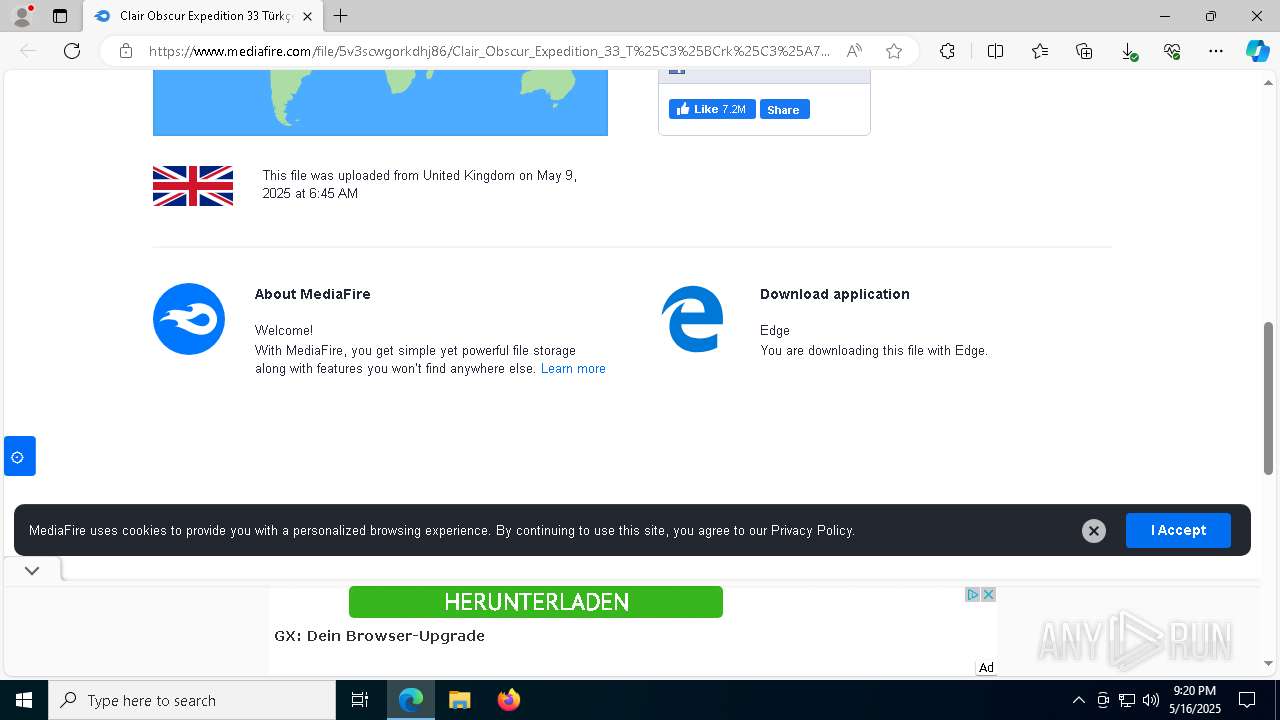
Task: Follow the Learn more link
Action: point(573,368)
